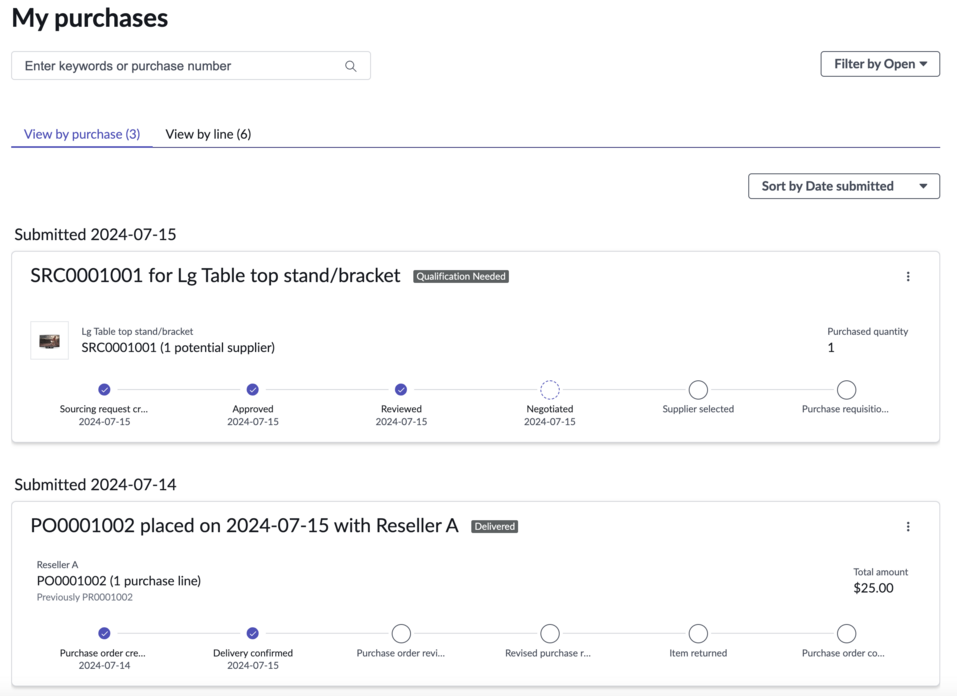Click the dashed Negotiated step circle
957x696 pixels.
pos(550,390)
